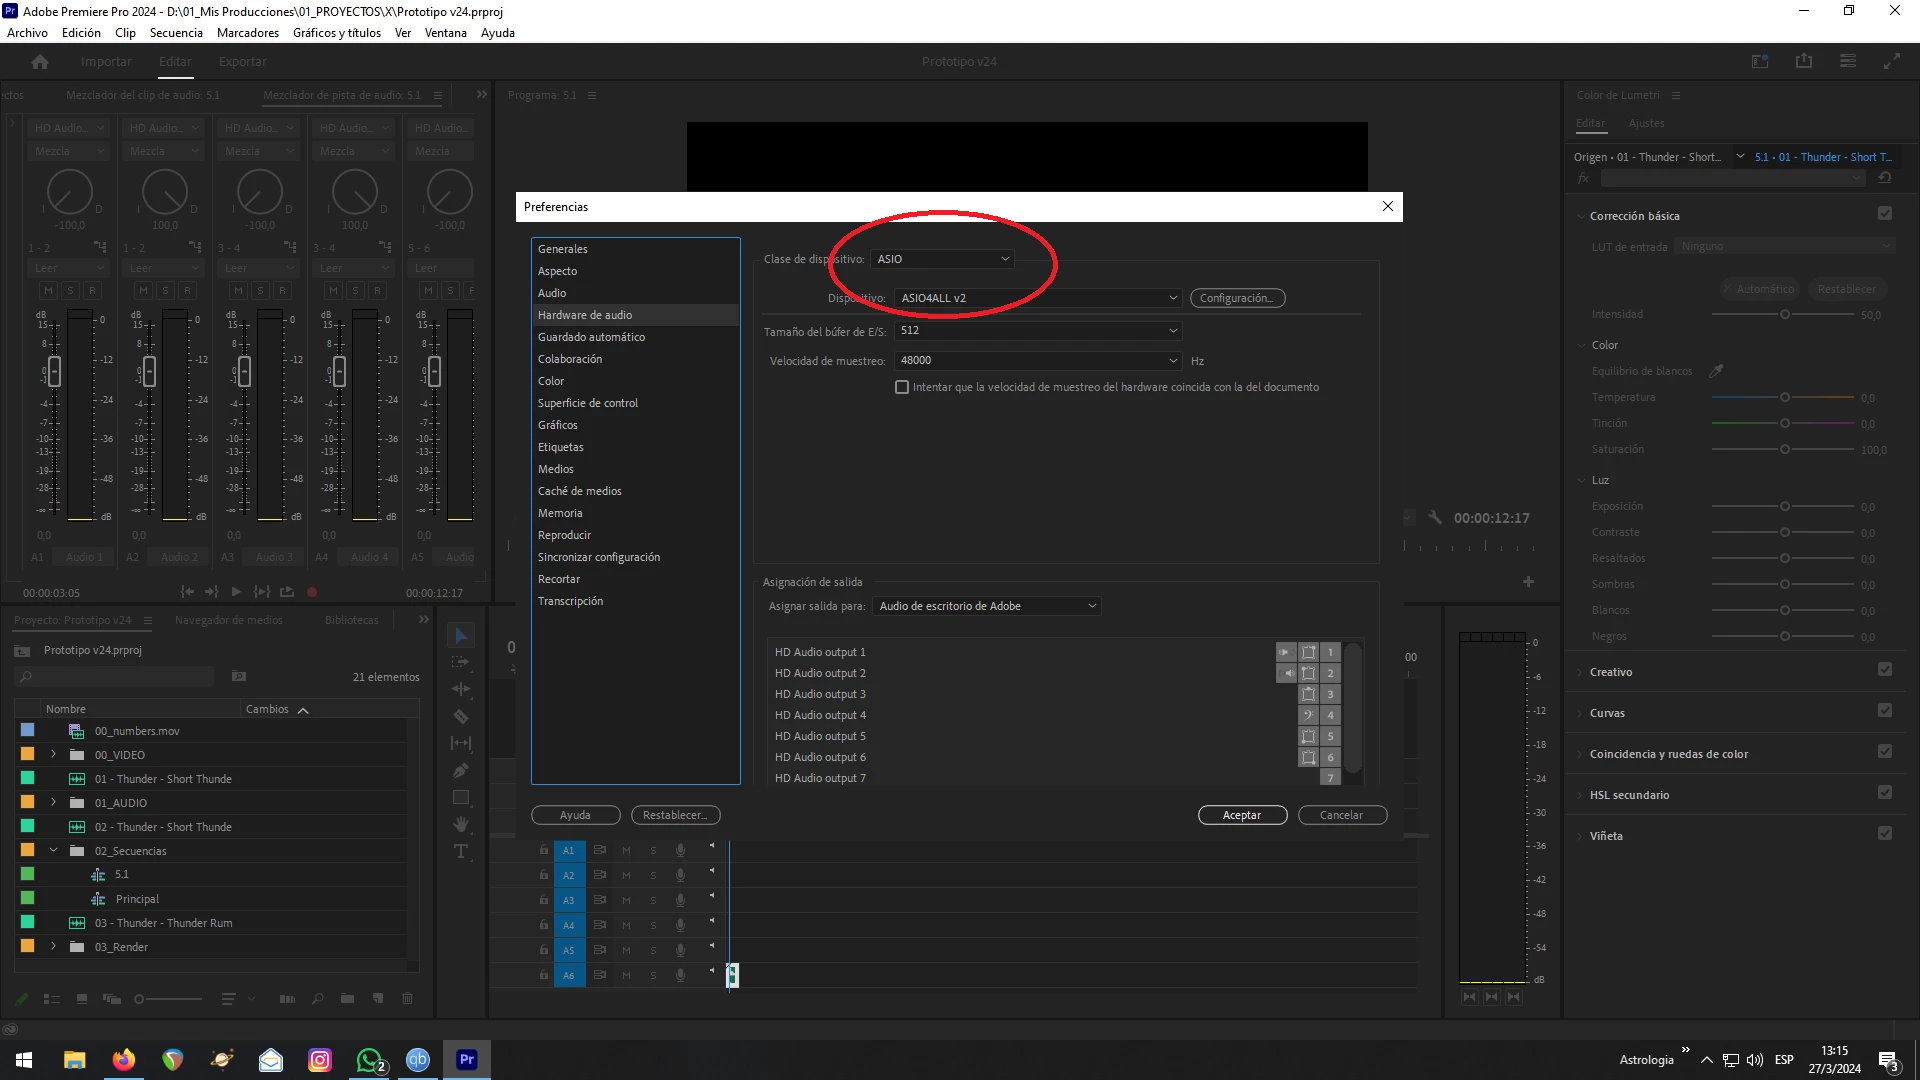Open Premiere Pro from taskbar
Viewport: 1920px width, 1080px height.
coord(467,1060)
